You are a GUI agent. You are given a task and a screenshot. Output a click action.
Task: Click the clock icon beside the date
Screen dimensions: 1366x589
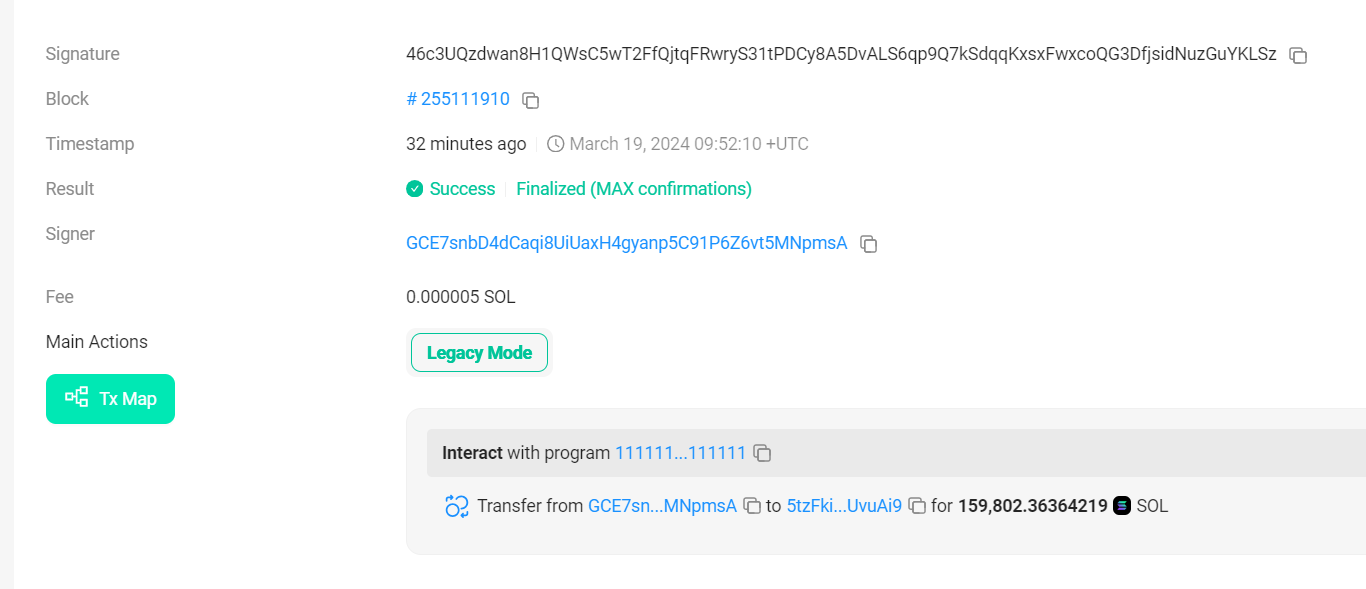click(556, 144)
